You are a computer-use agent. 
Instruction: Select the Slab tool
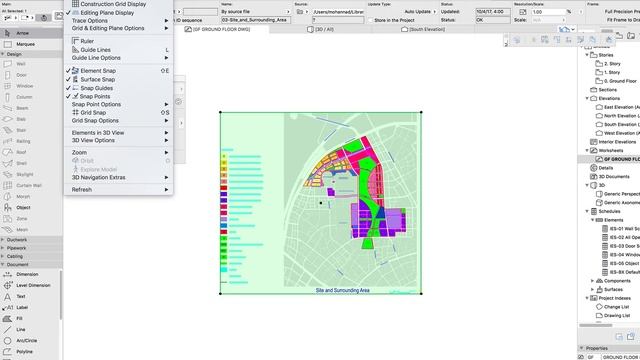click(x=31, y=119)
